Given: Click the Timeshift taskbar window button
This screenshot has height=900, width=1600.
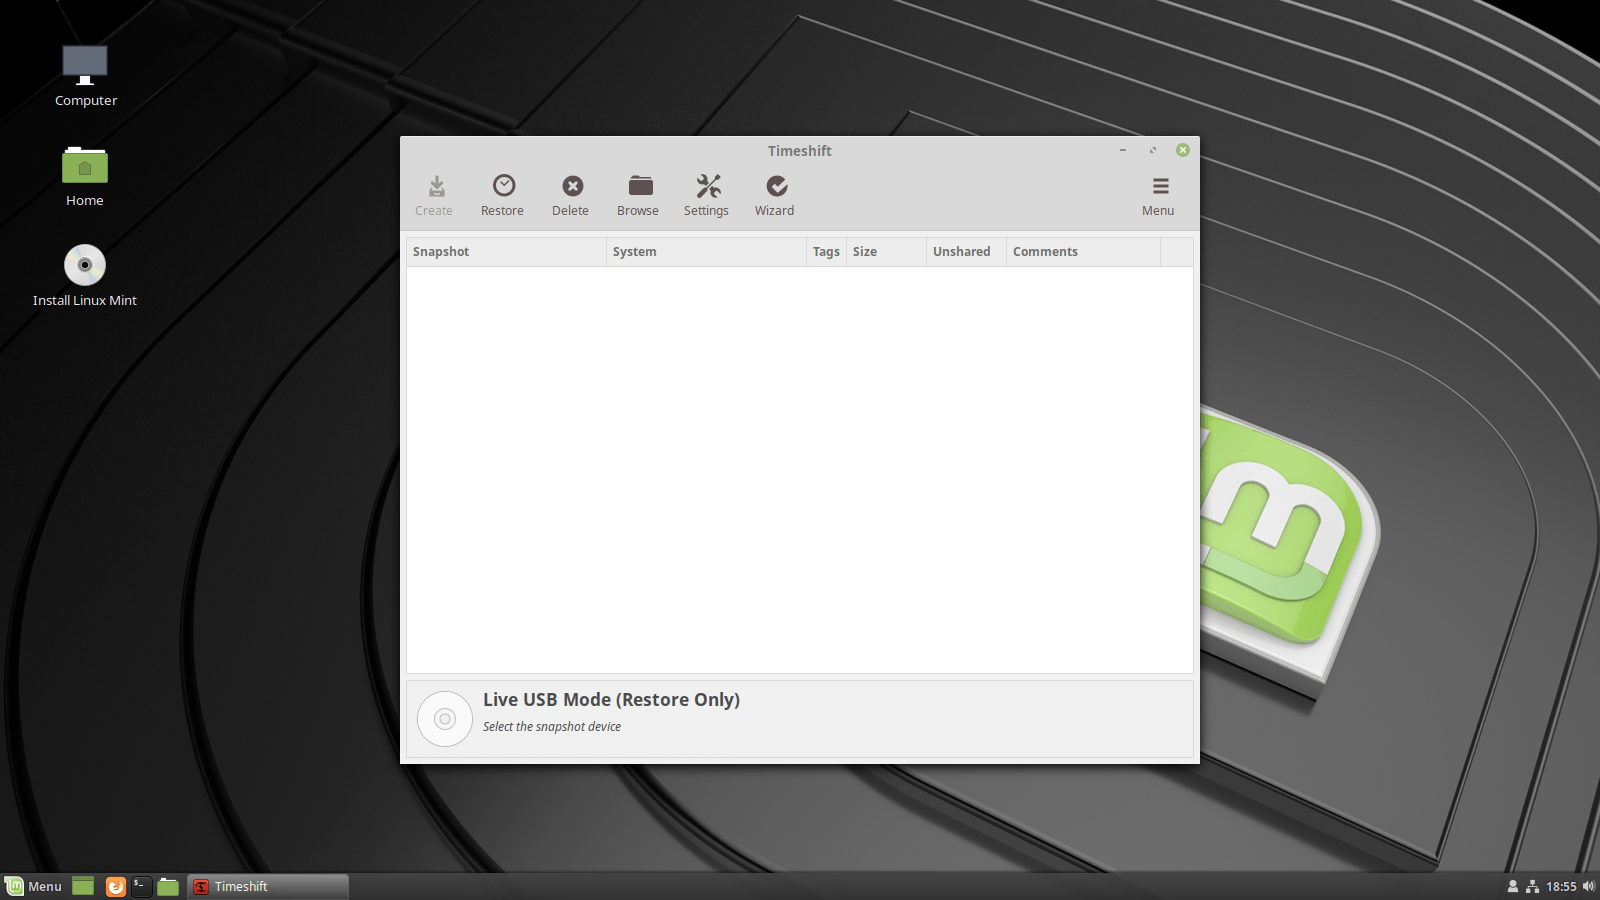Looking at the screenshot, I should pyautogui.click(x=267, y=886).
